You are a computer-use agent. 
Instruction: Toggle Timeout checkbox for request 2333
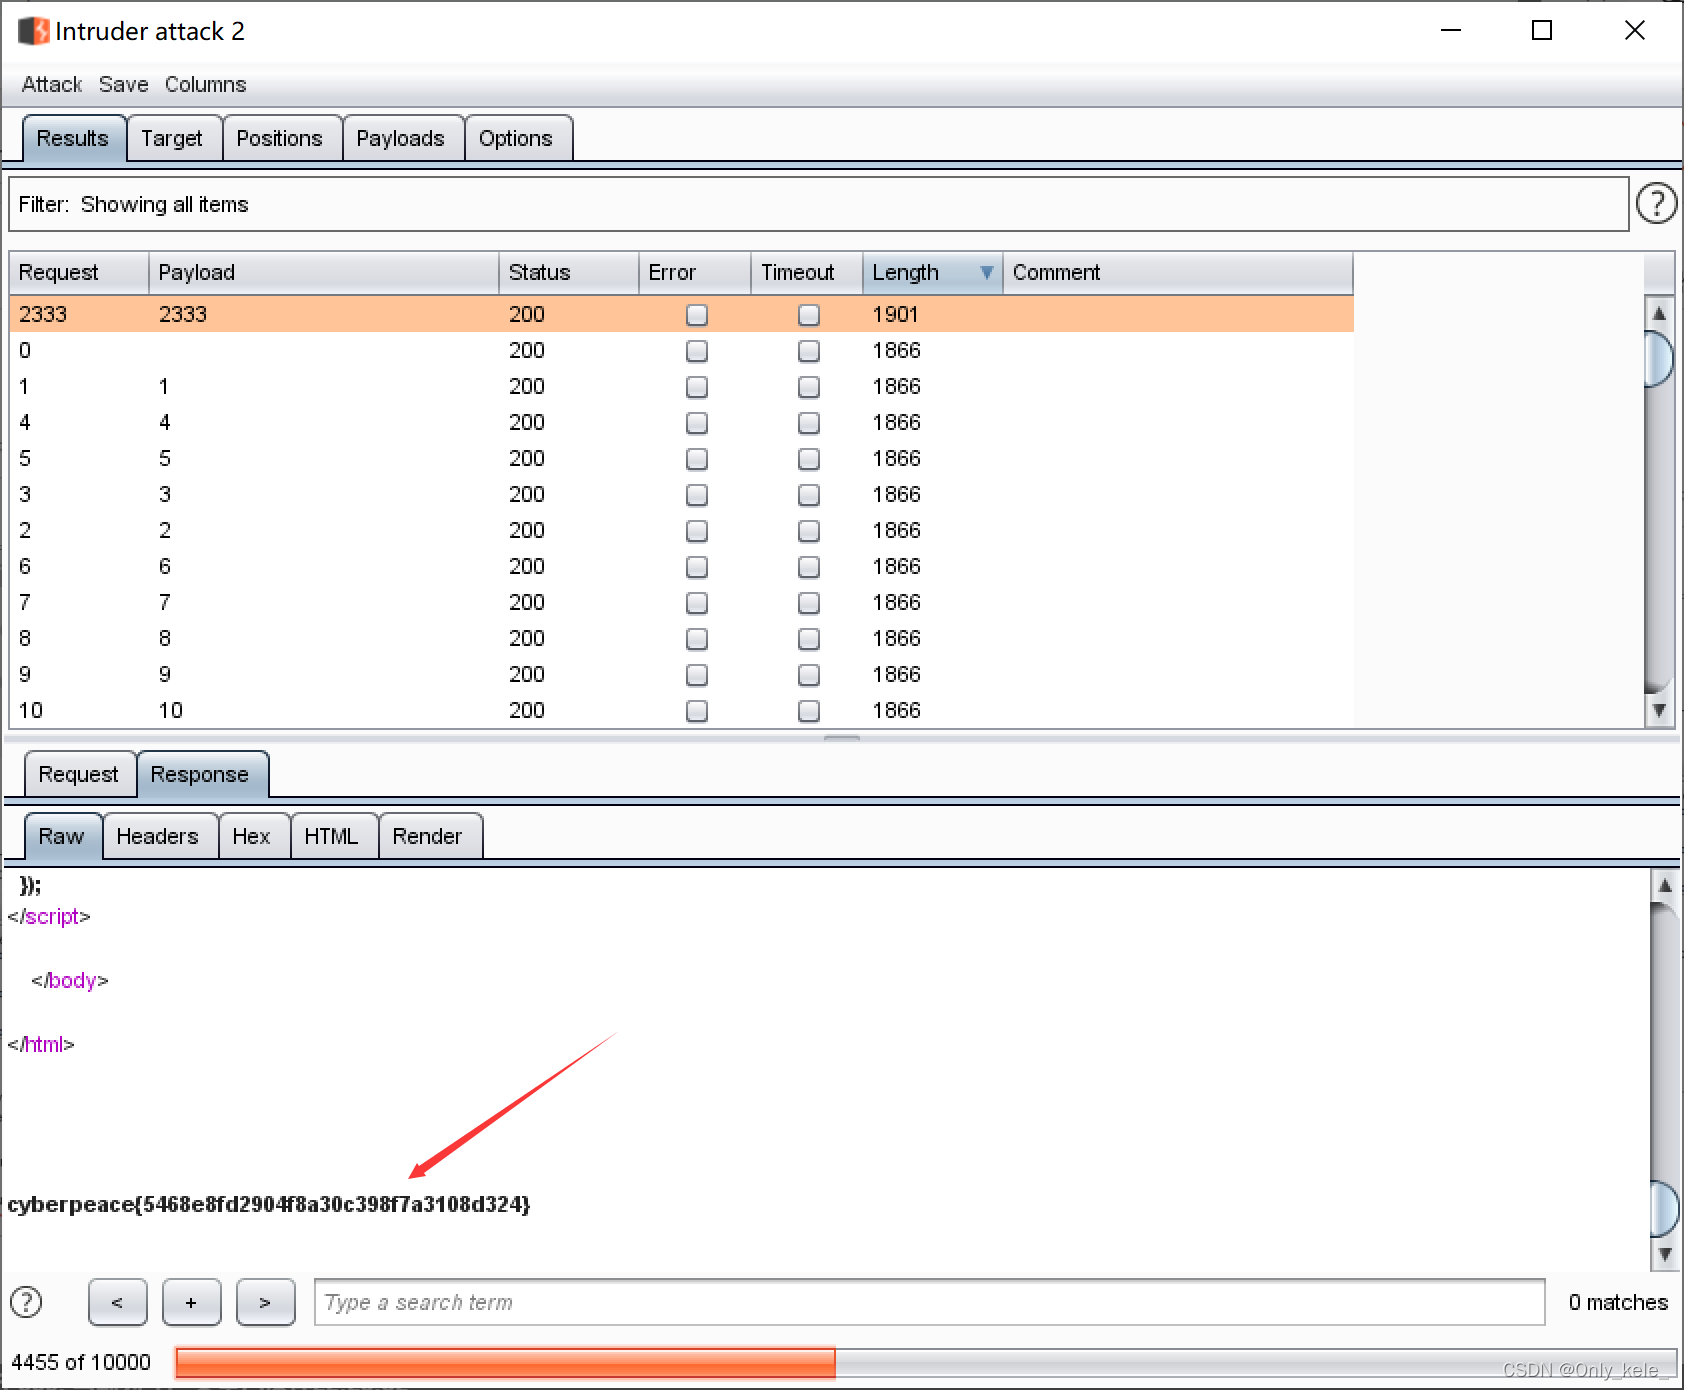809,315
